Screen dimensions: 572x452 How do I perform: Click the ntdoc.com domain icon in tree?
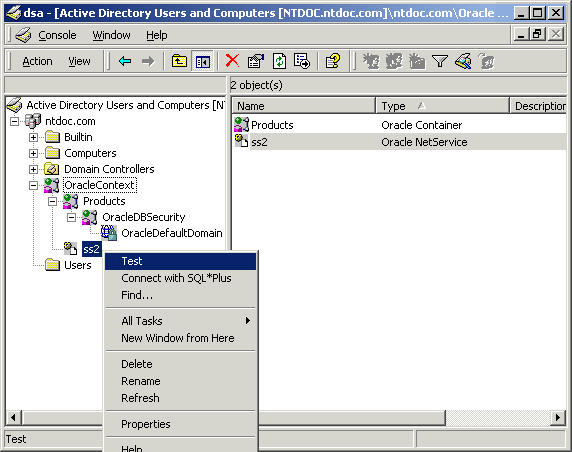pyautogui.click(x=33, y=121)
